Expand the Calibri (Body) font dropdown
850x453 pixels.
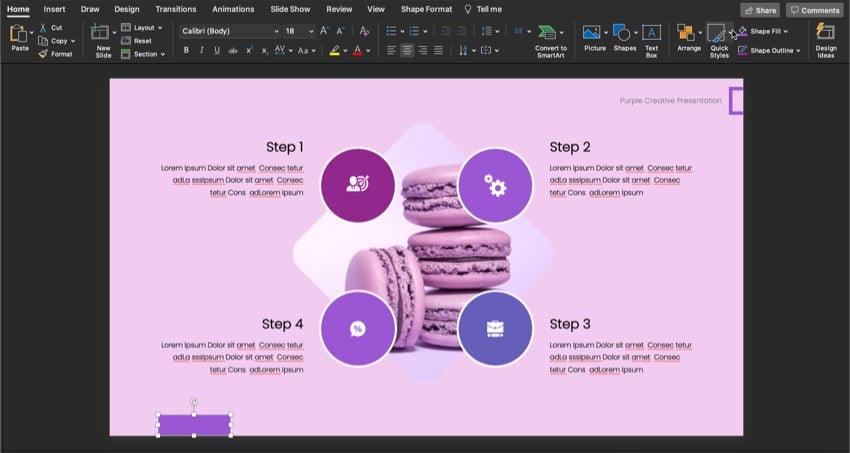[x=276, y=31]
